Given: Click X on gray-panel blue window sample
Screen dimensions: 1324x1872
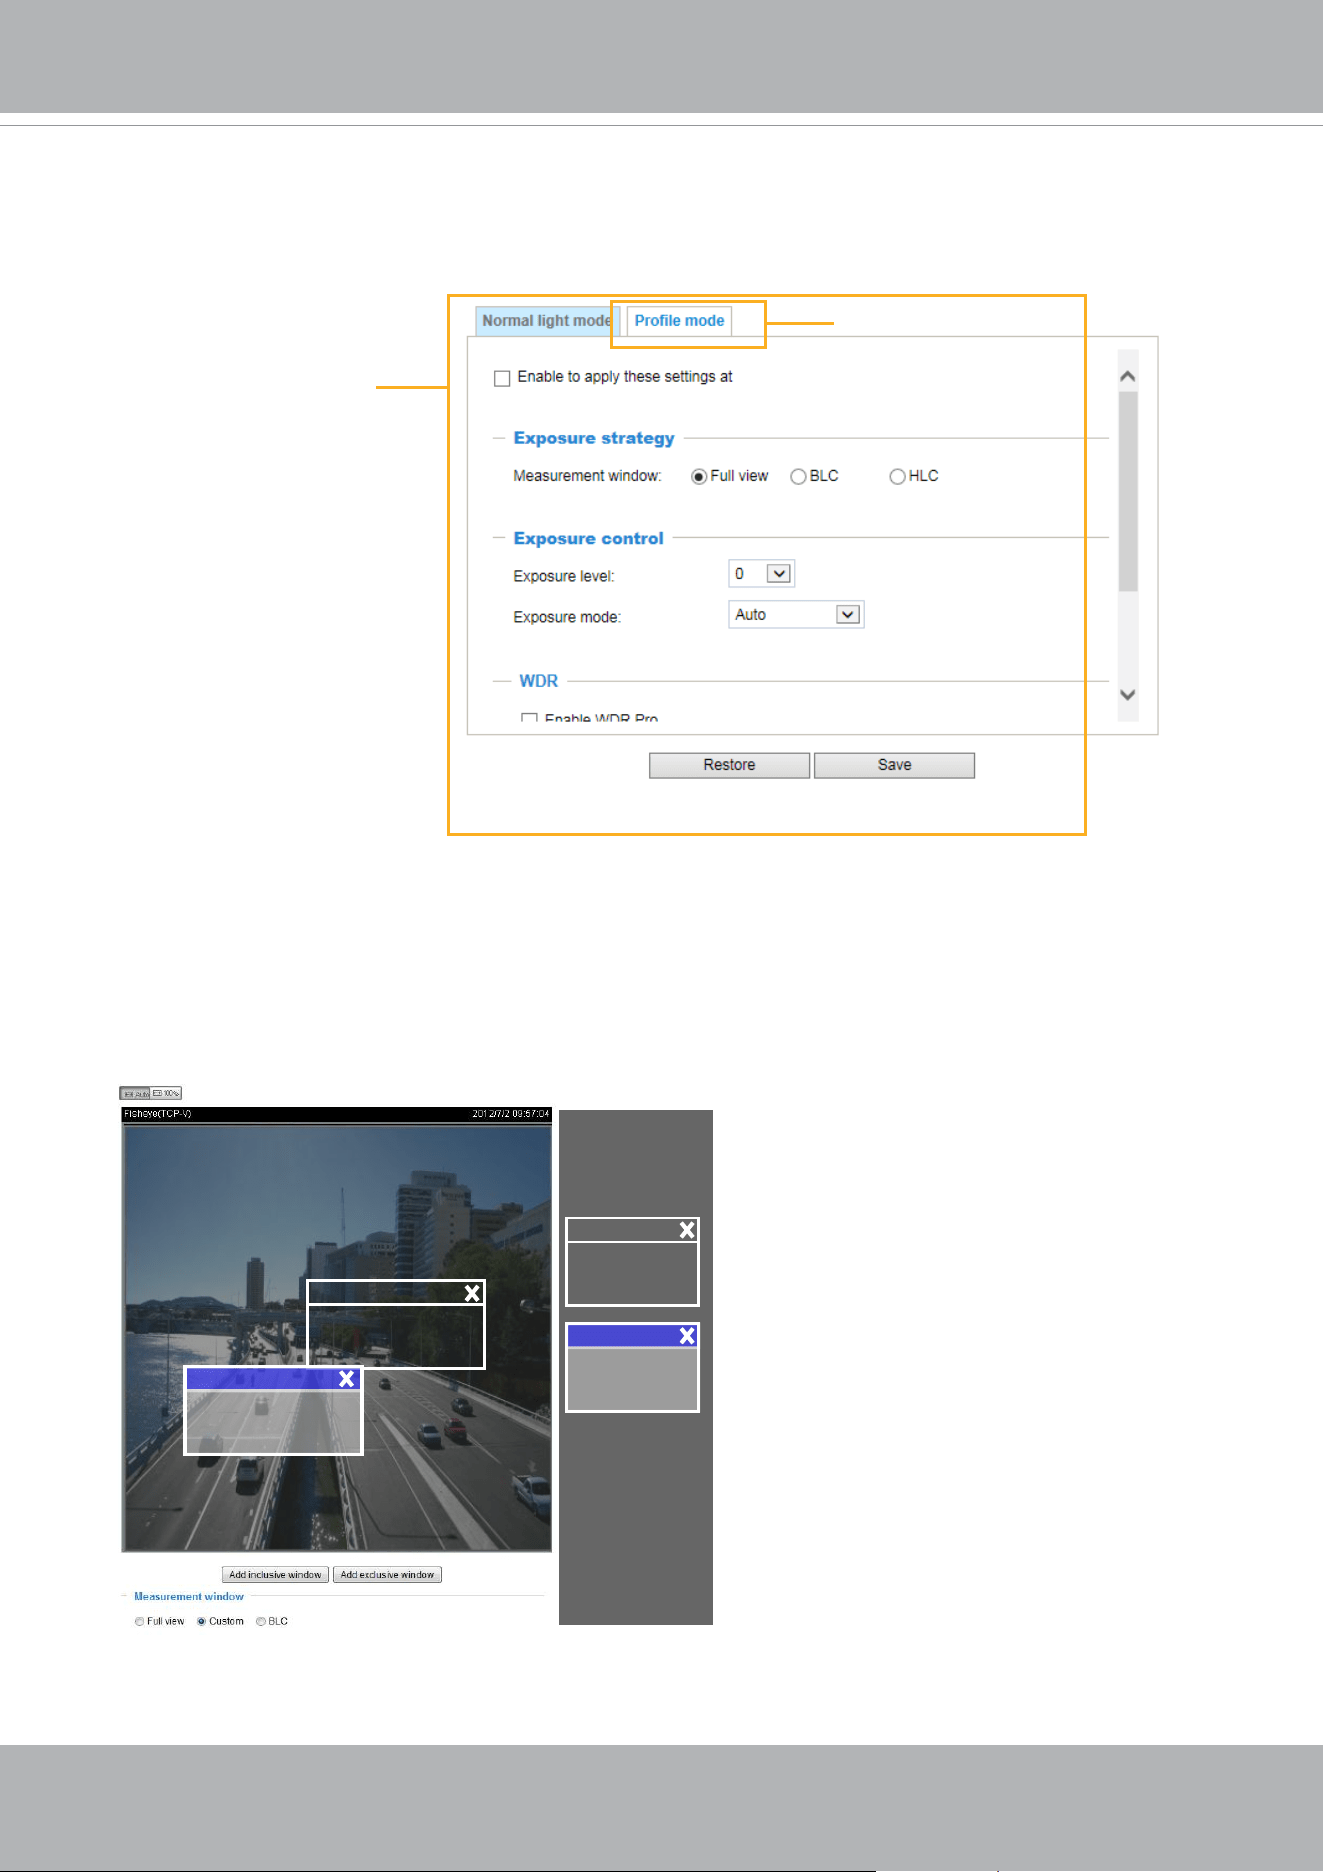Looking at the screenshot, I should click(x=687, y=1335).
